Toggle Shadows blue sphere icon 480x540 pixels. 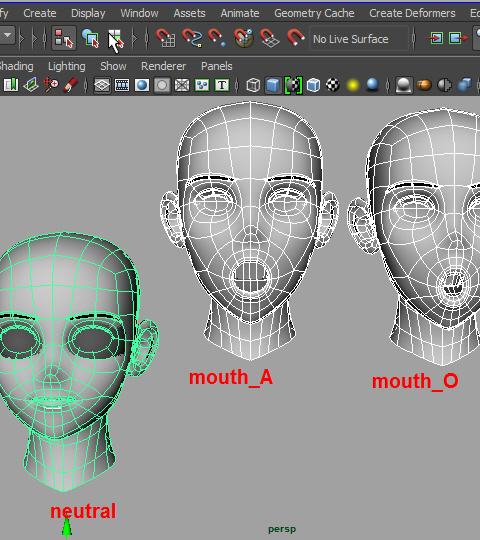[373, 84]
